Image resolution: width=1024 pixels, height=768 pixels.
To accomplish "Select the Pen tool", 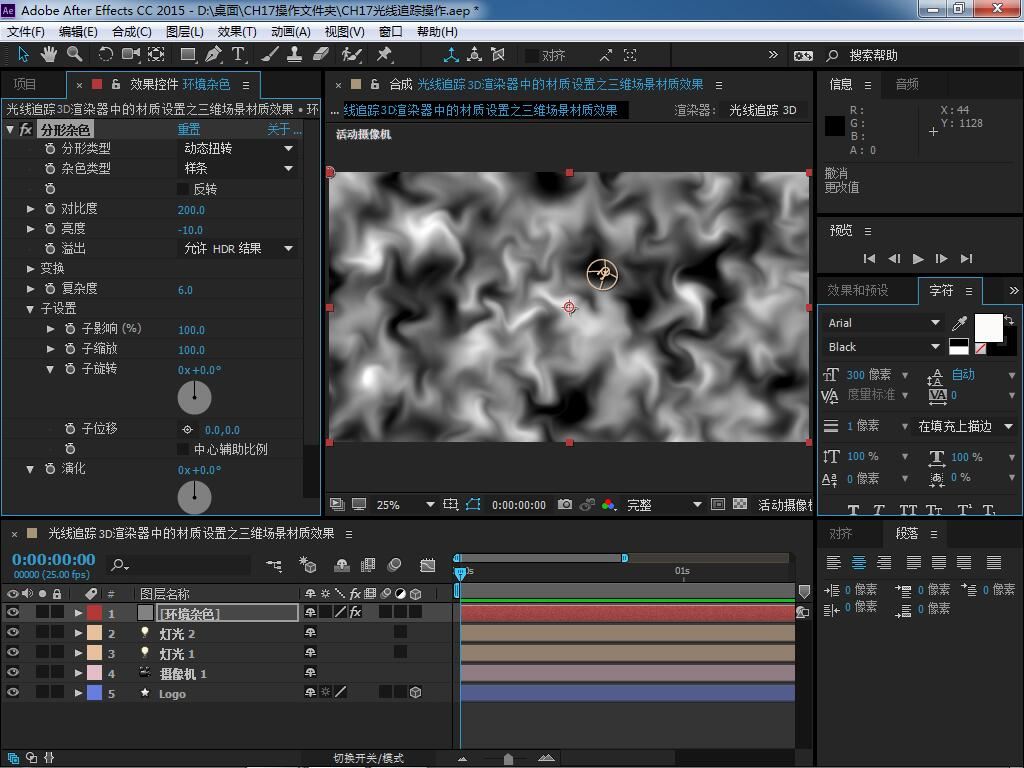I will (213, 54).
